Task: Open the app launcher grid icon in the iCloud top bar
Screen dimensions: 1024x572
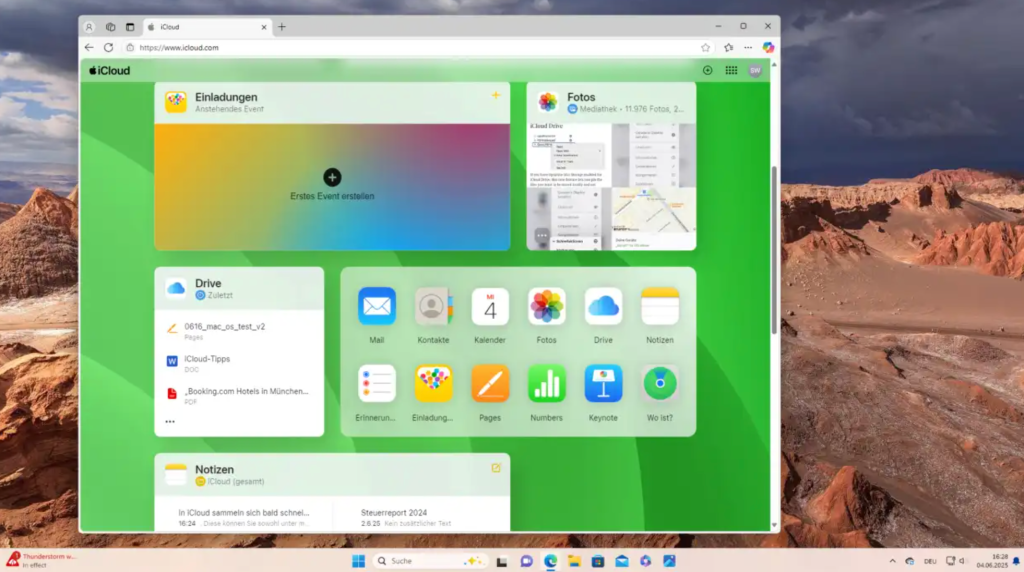Action: [x=731, y=71]
